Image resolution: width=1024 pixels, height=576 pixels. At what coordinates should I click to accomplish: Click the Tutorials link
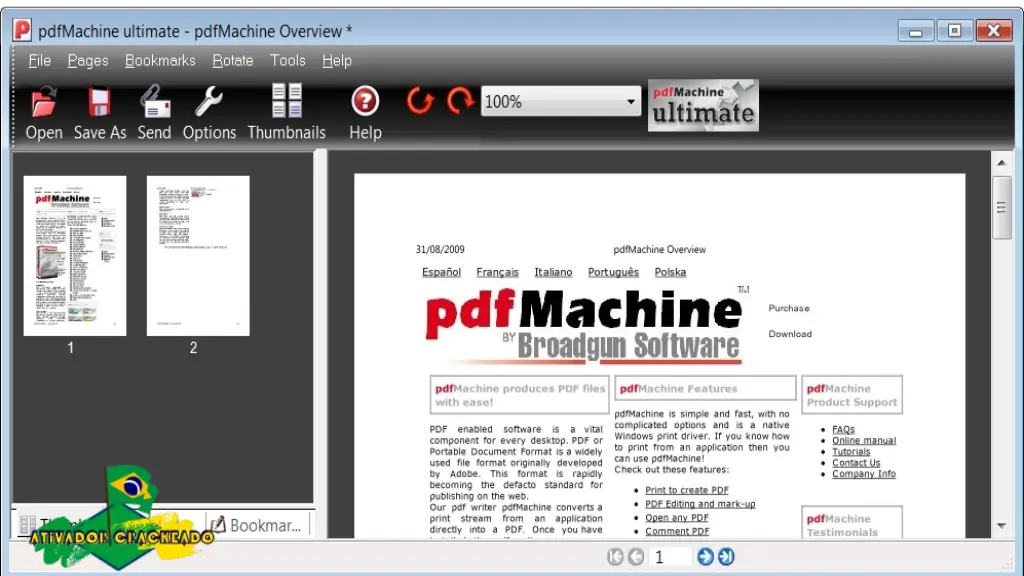click(x=851, y=452)
